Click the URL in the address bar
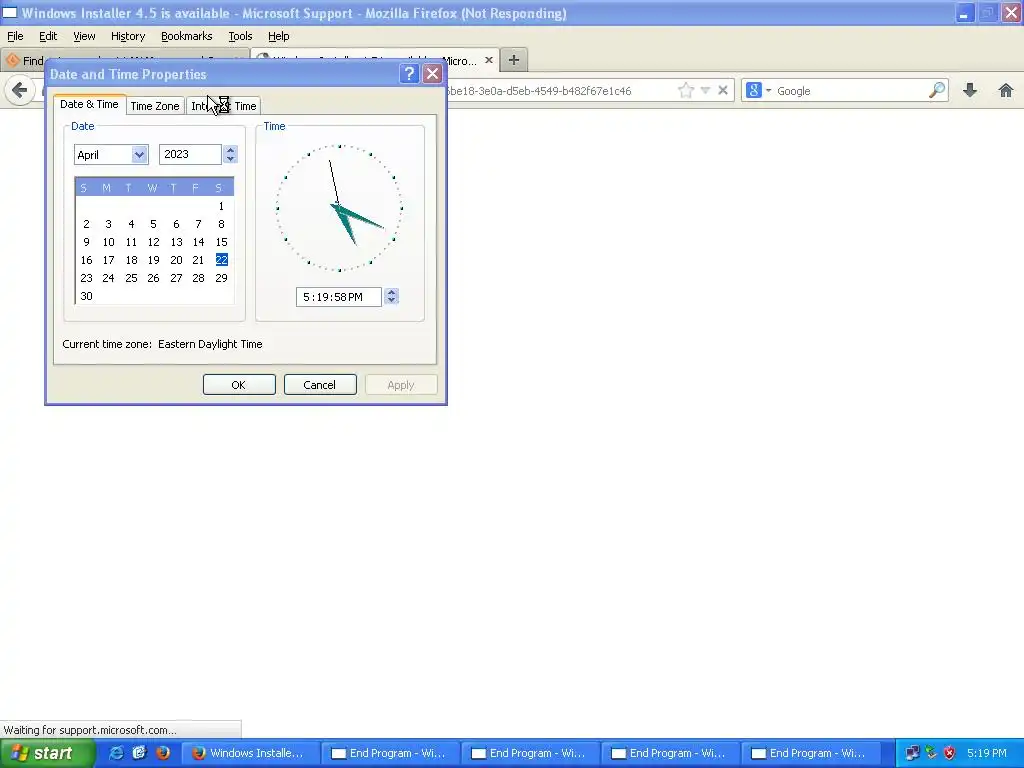 tap(539, 91)
